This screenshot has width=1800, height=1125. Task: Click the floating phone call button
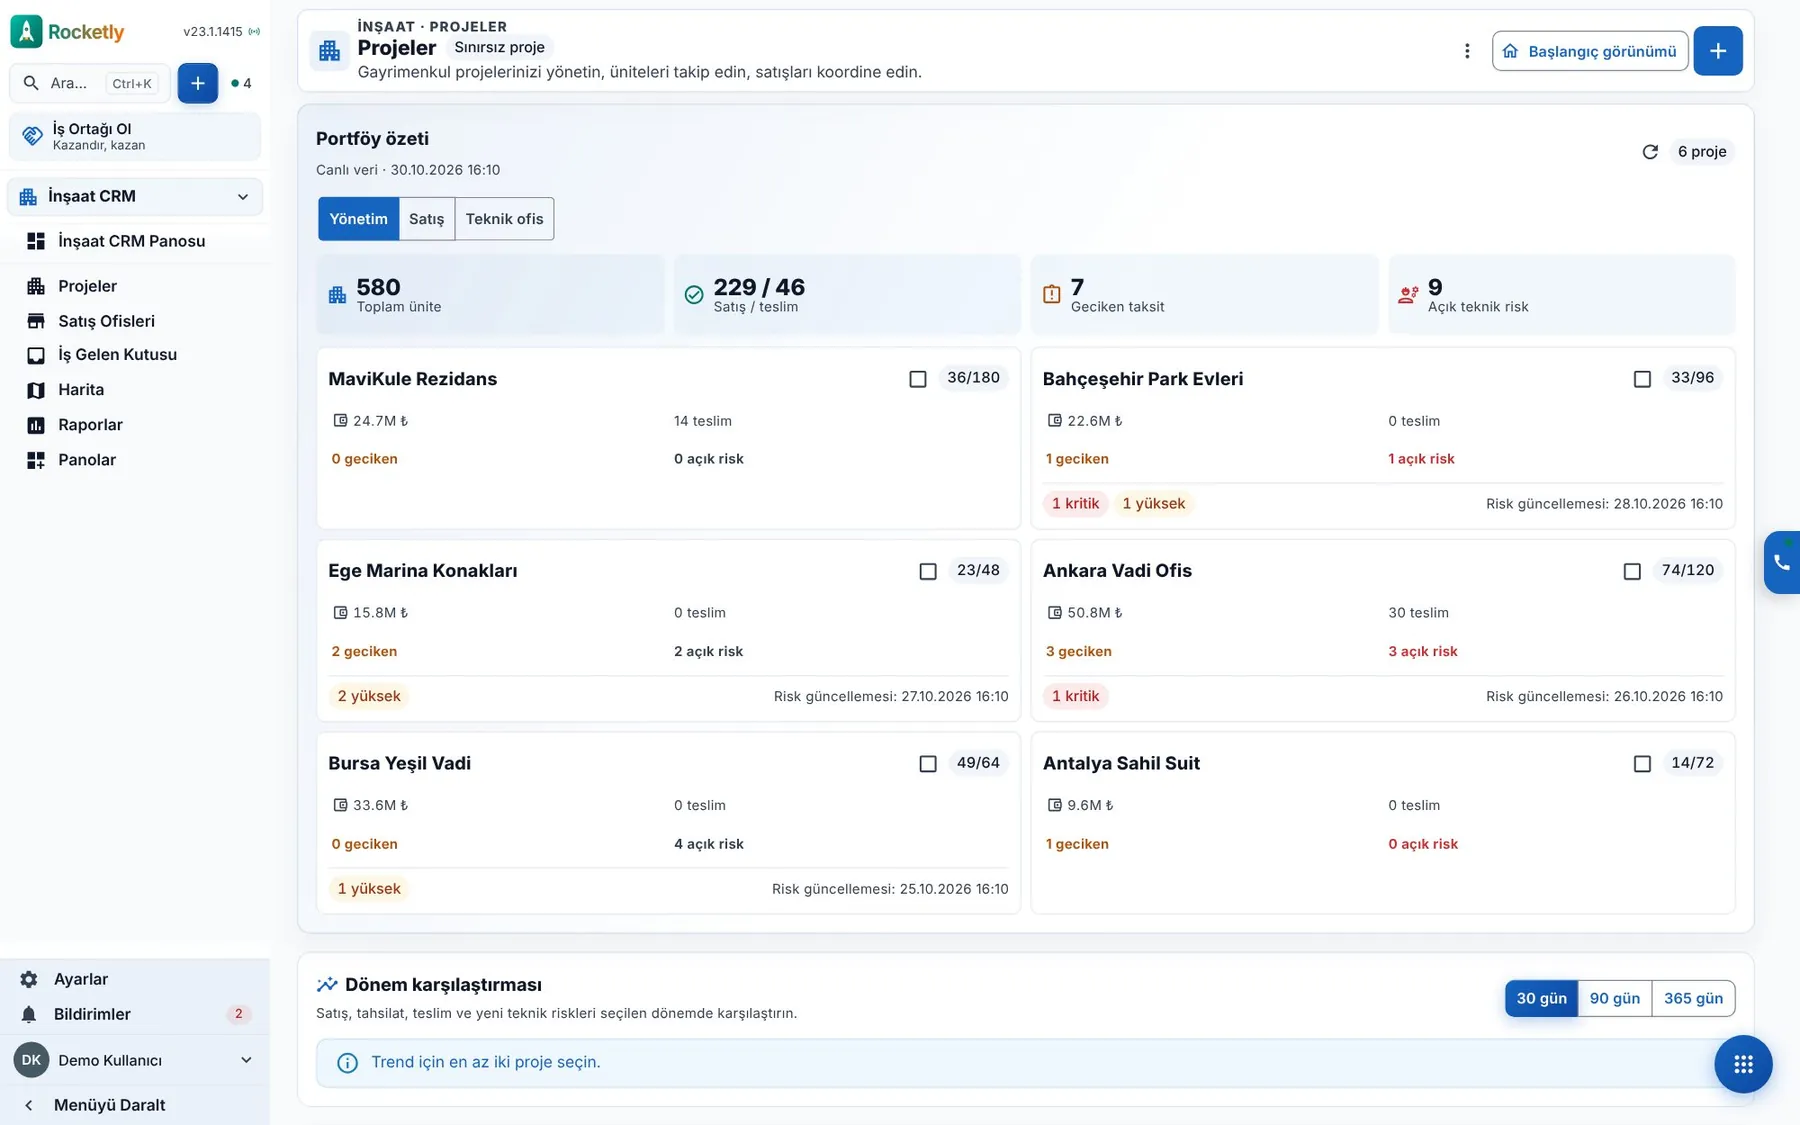1782,562
